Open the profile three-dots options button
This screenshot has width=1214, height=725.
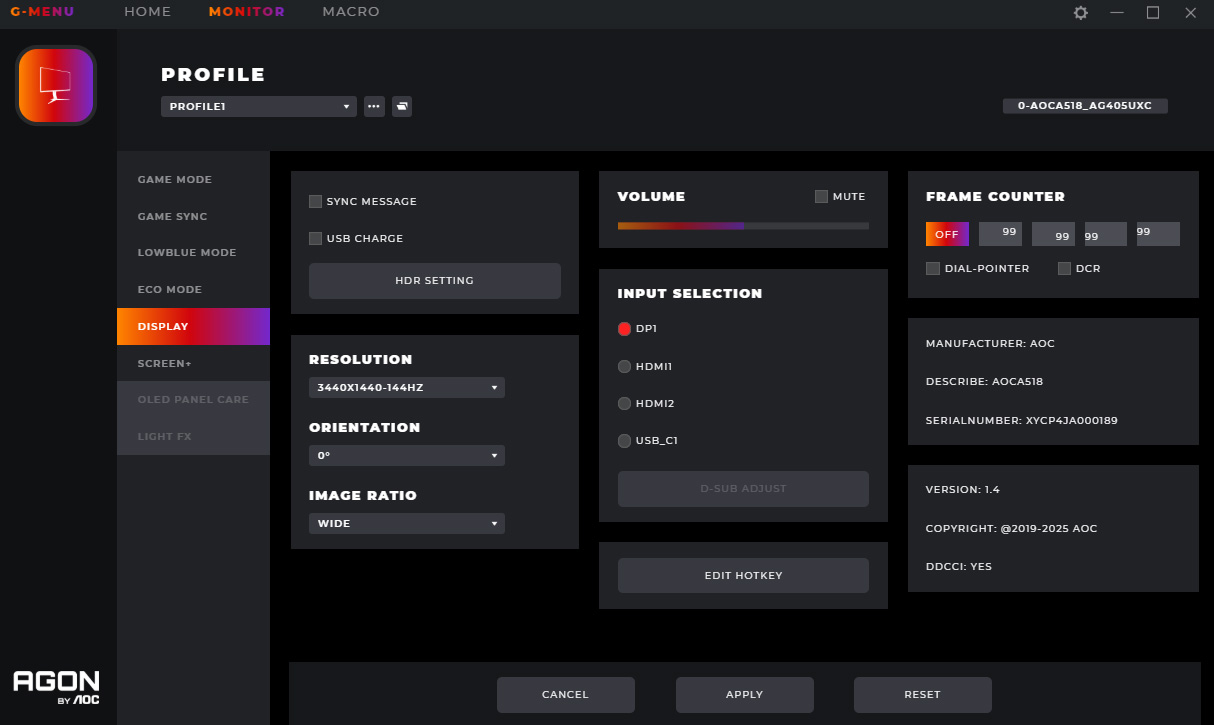click(x=374, y=106)
